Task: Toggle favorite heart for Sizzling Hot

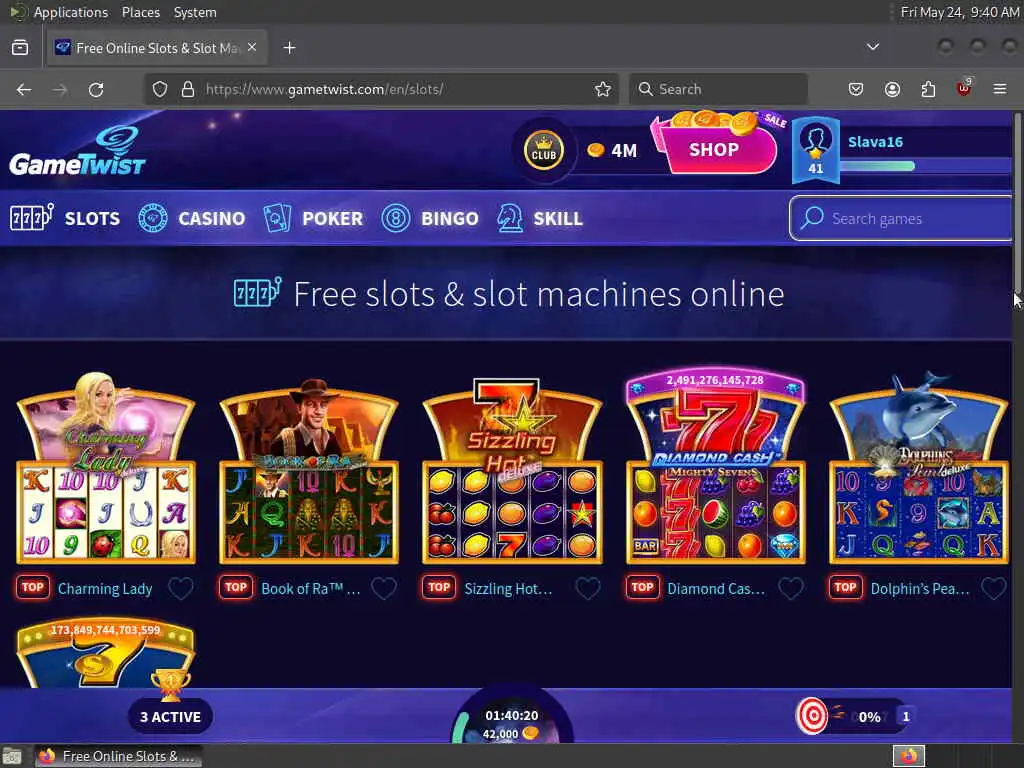Action: (588, 588)
